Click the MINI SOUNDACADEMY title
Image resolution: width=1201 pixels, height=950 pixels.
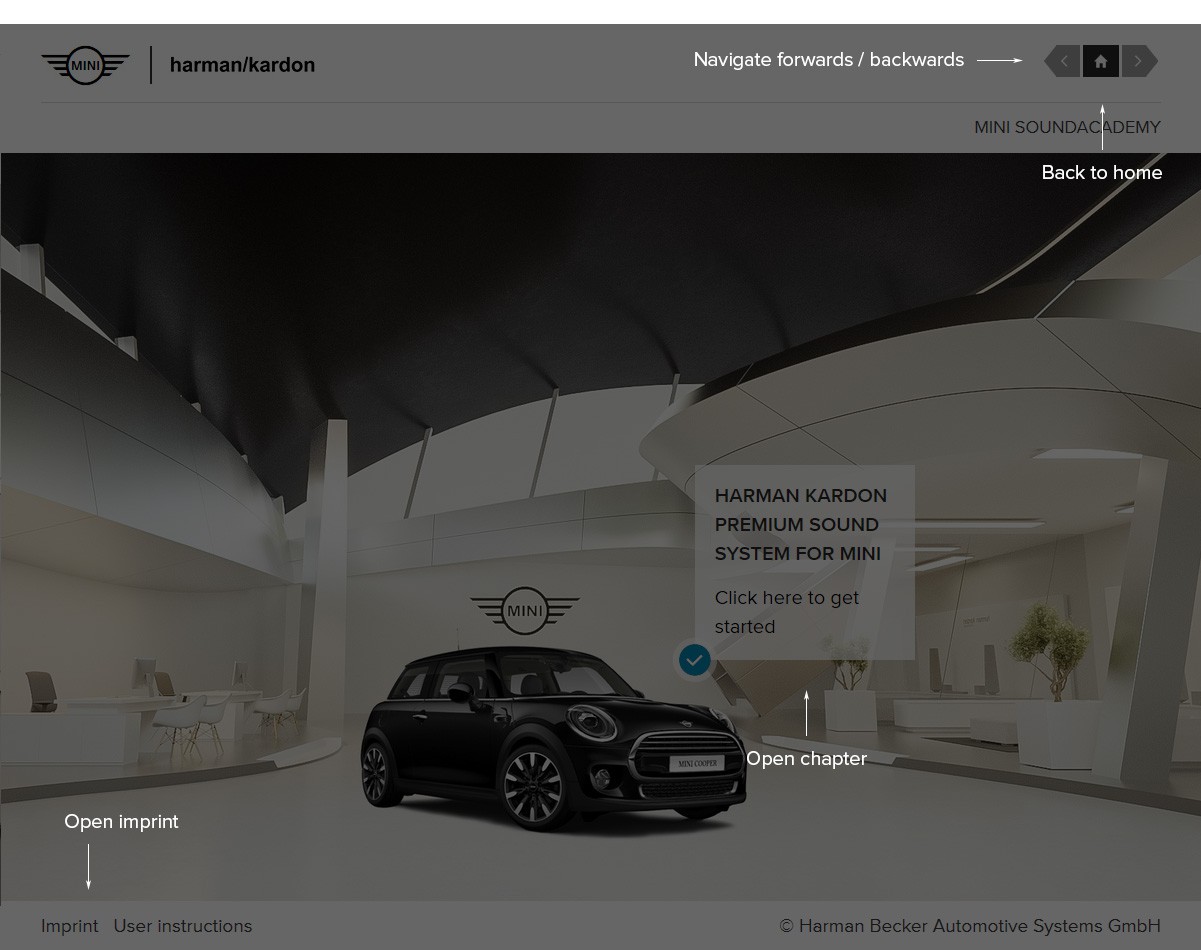click(1067, 127)
